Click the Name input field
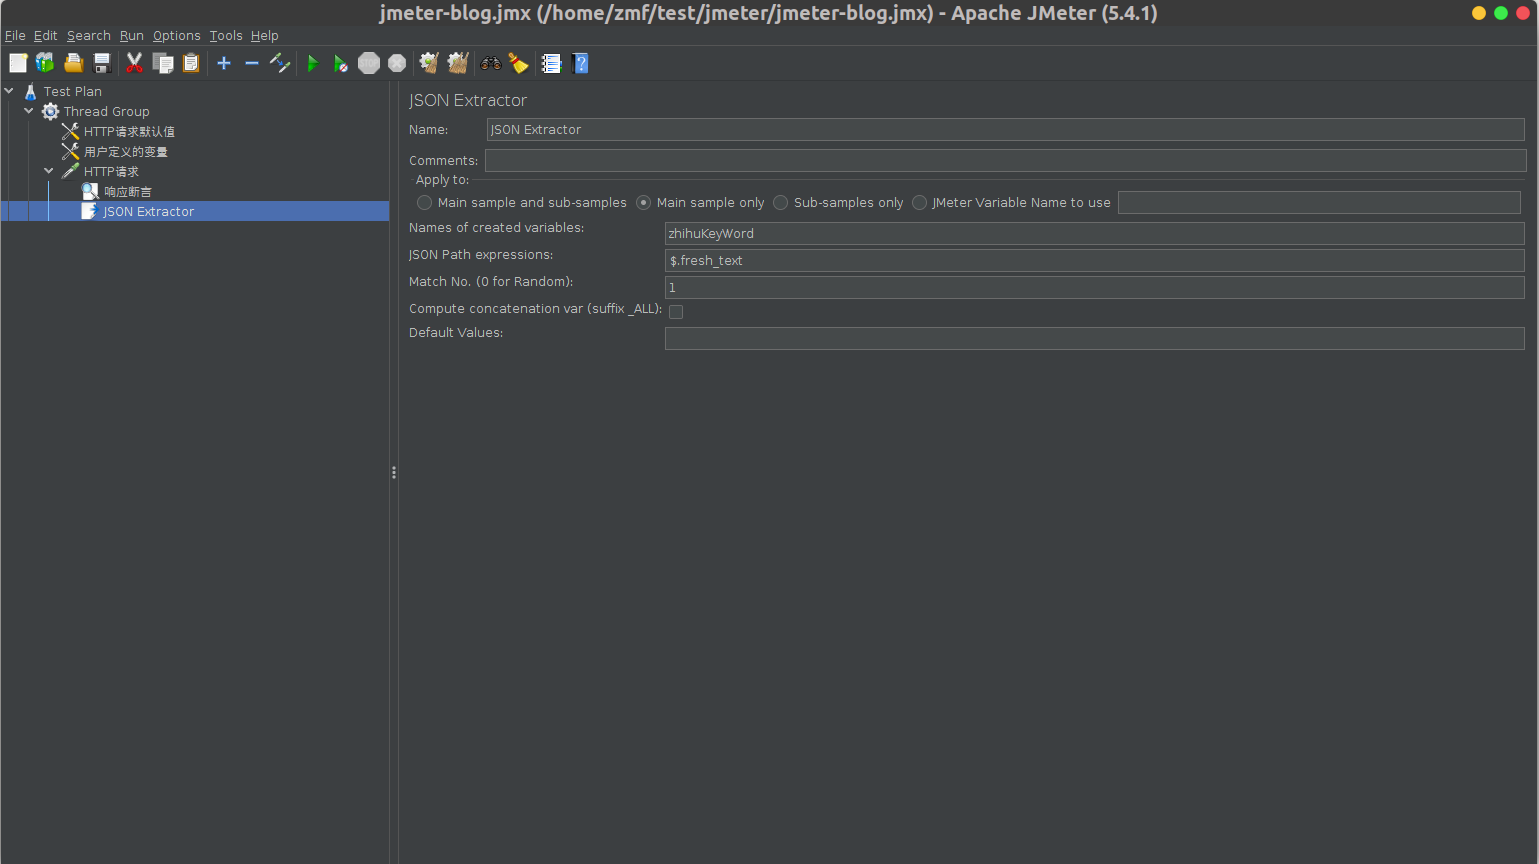 point(1005,129)
